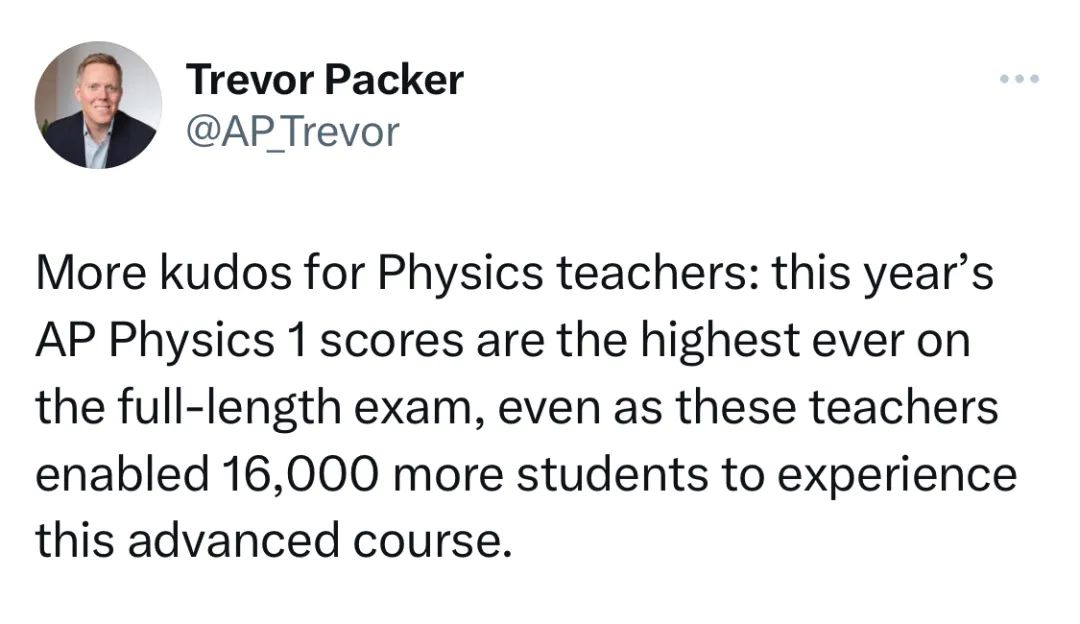Click 'advanced course.' ending the tweet

320,541
